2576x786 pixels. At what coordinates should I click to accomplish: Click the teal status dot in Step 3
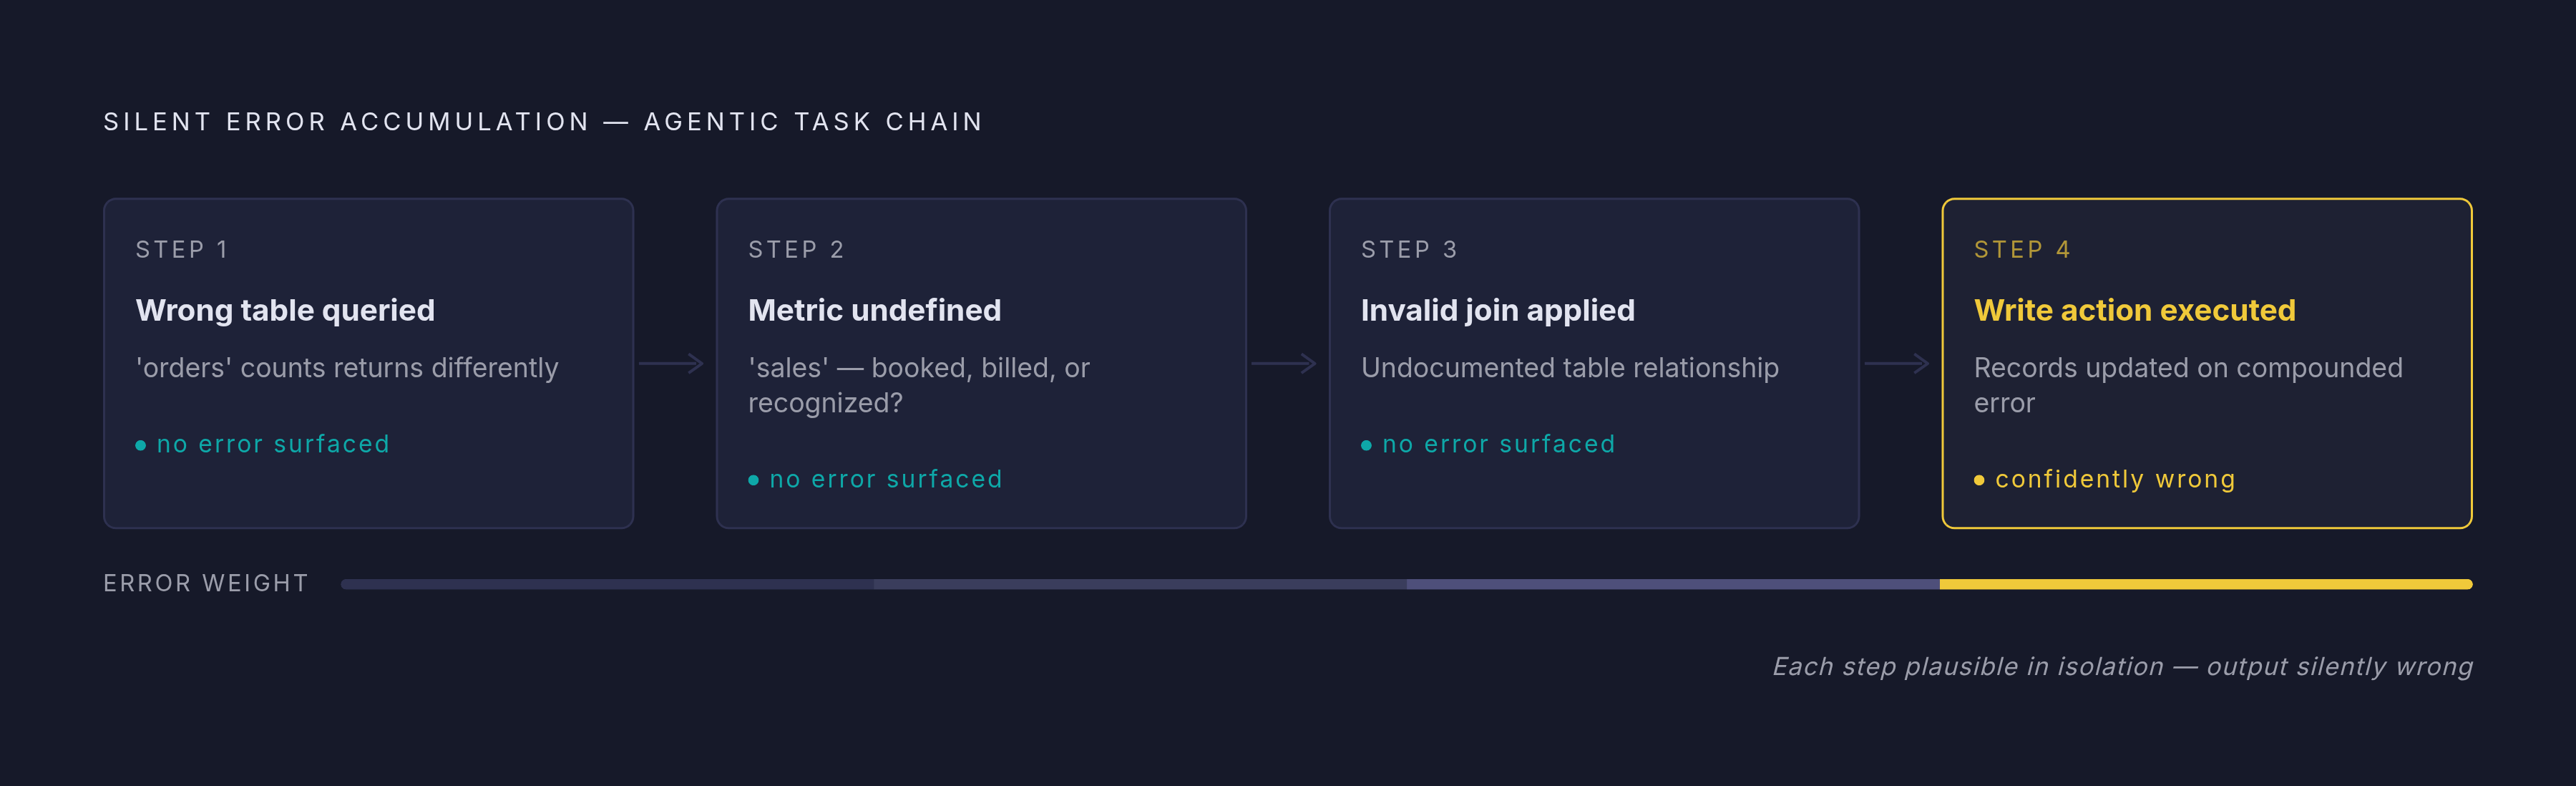1367,445
